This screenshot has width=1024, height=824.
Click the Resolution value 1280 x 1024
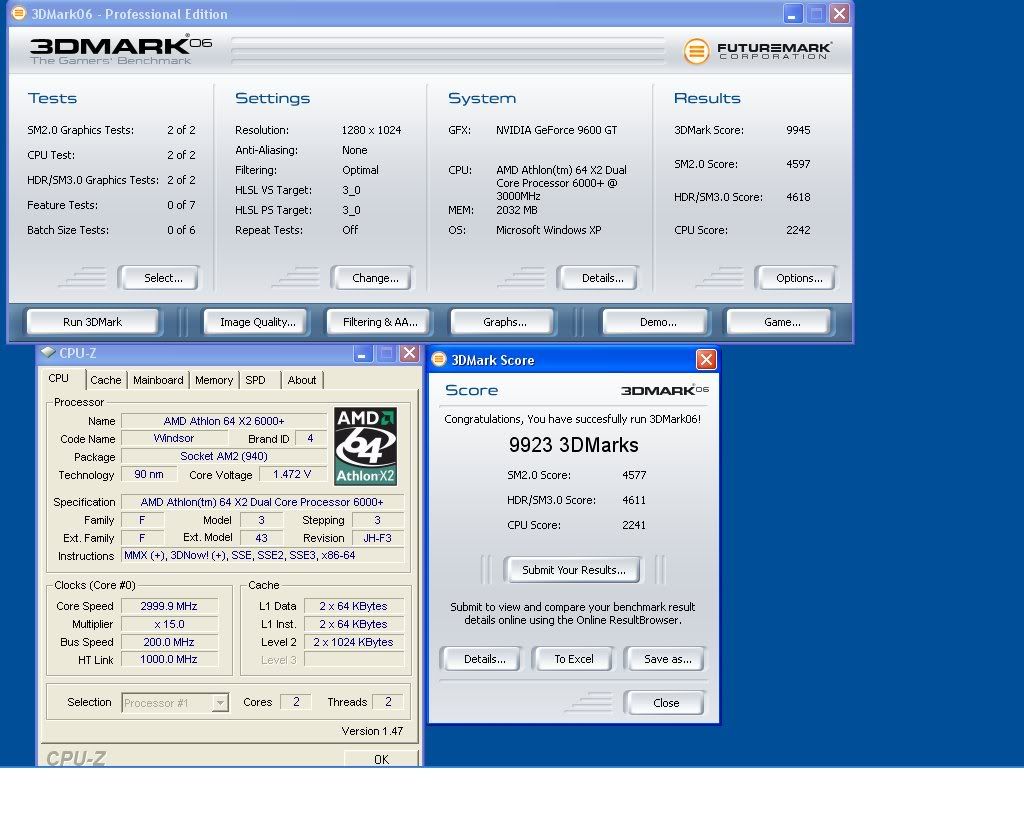pyautogui.click(x=372, y=130)
